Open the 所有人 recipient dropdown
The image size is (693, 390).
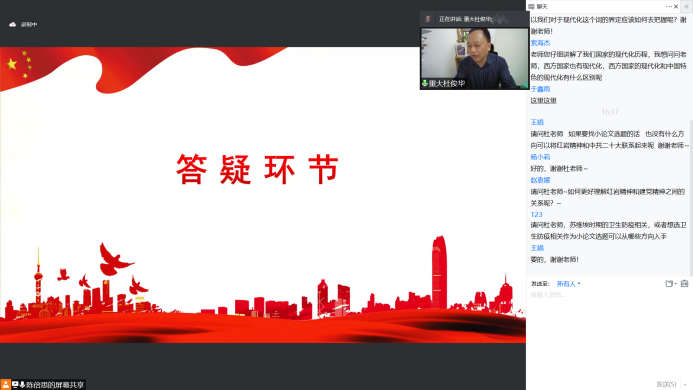[x=568, y=284]
